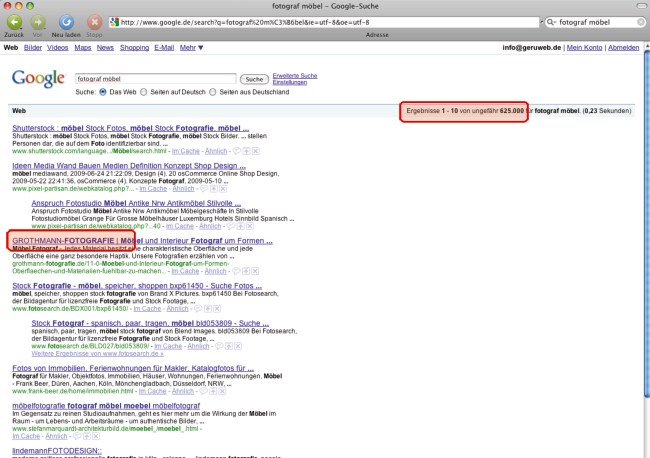Image resolution: width=650 pixels, height=458 pixels.
Task: Click comment icon on bld053809 result
Action: tap(219, 346)
